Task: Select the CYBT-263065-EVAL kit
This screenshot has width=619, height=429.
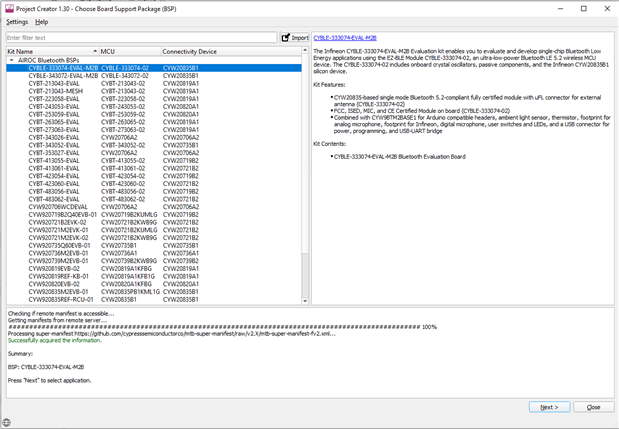Action: pyautogui.click(x=54, y=122)
